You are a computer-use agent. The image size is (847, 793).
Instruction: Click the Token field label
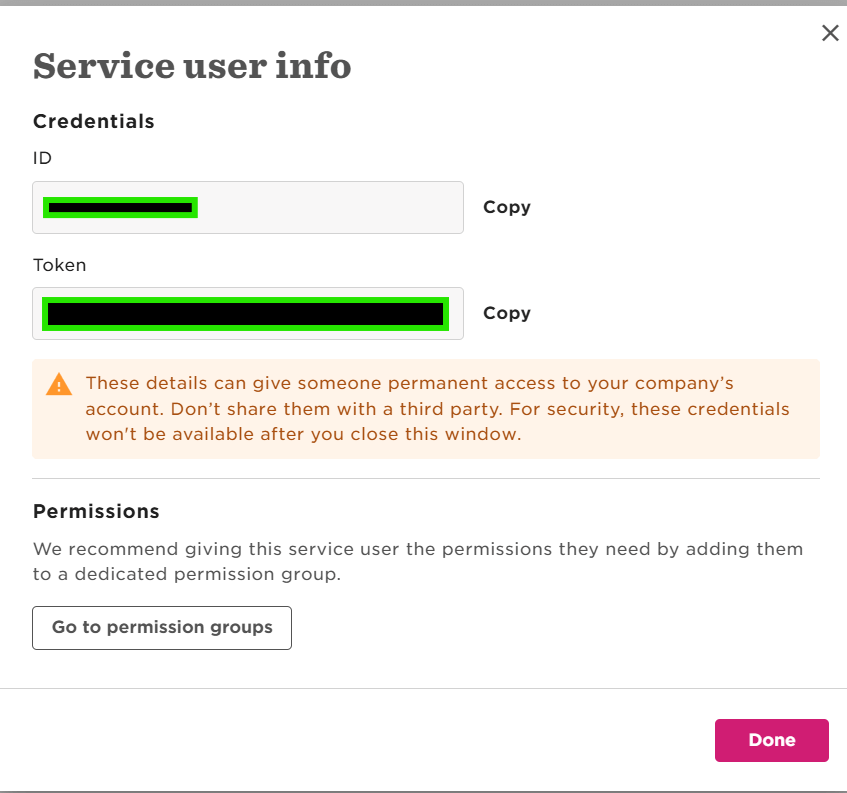[x=59, y=265]
